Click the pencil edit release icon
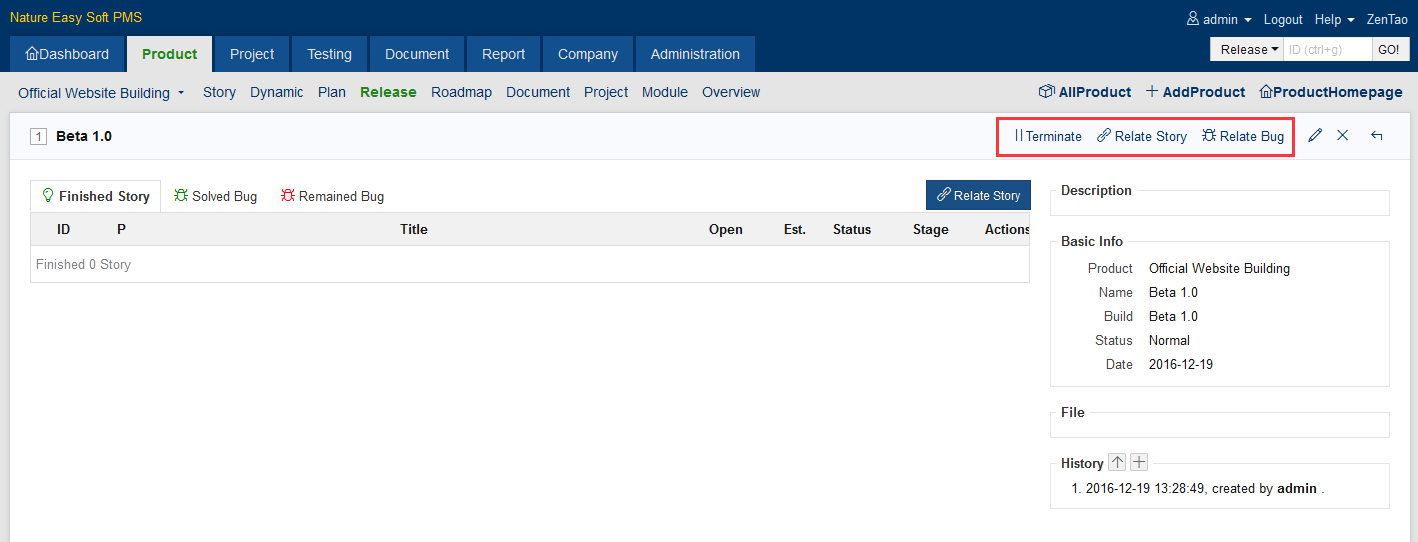1418x542 pixels. click(x=1315, y=136)
